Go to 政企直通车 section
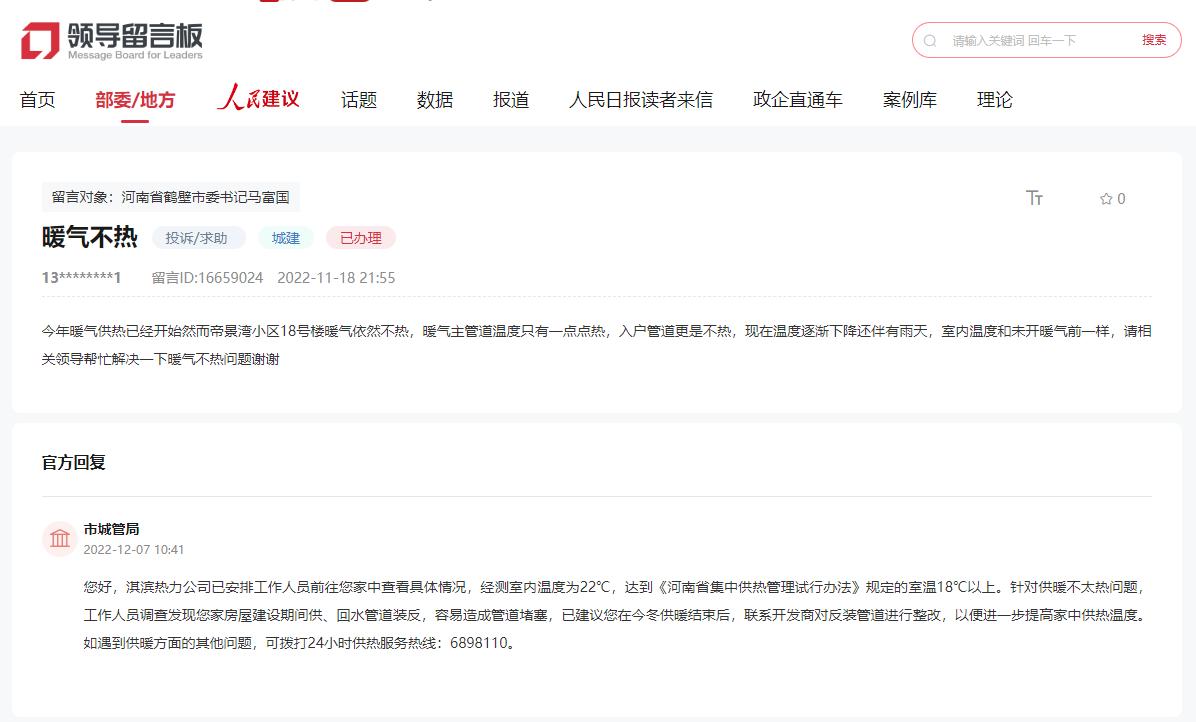The width and height of the screenshot is (1196, 722). [x=798, y=100]
